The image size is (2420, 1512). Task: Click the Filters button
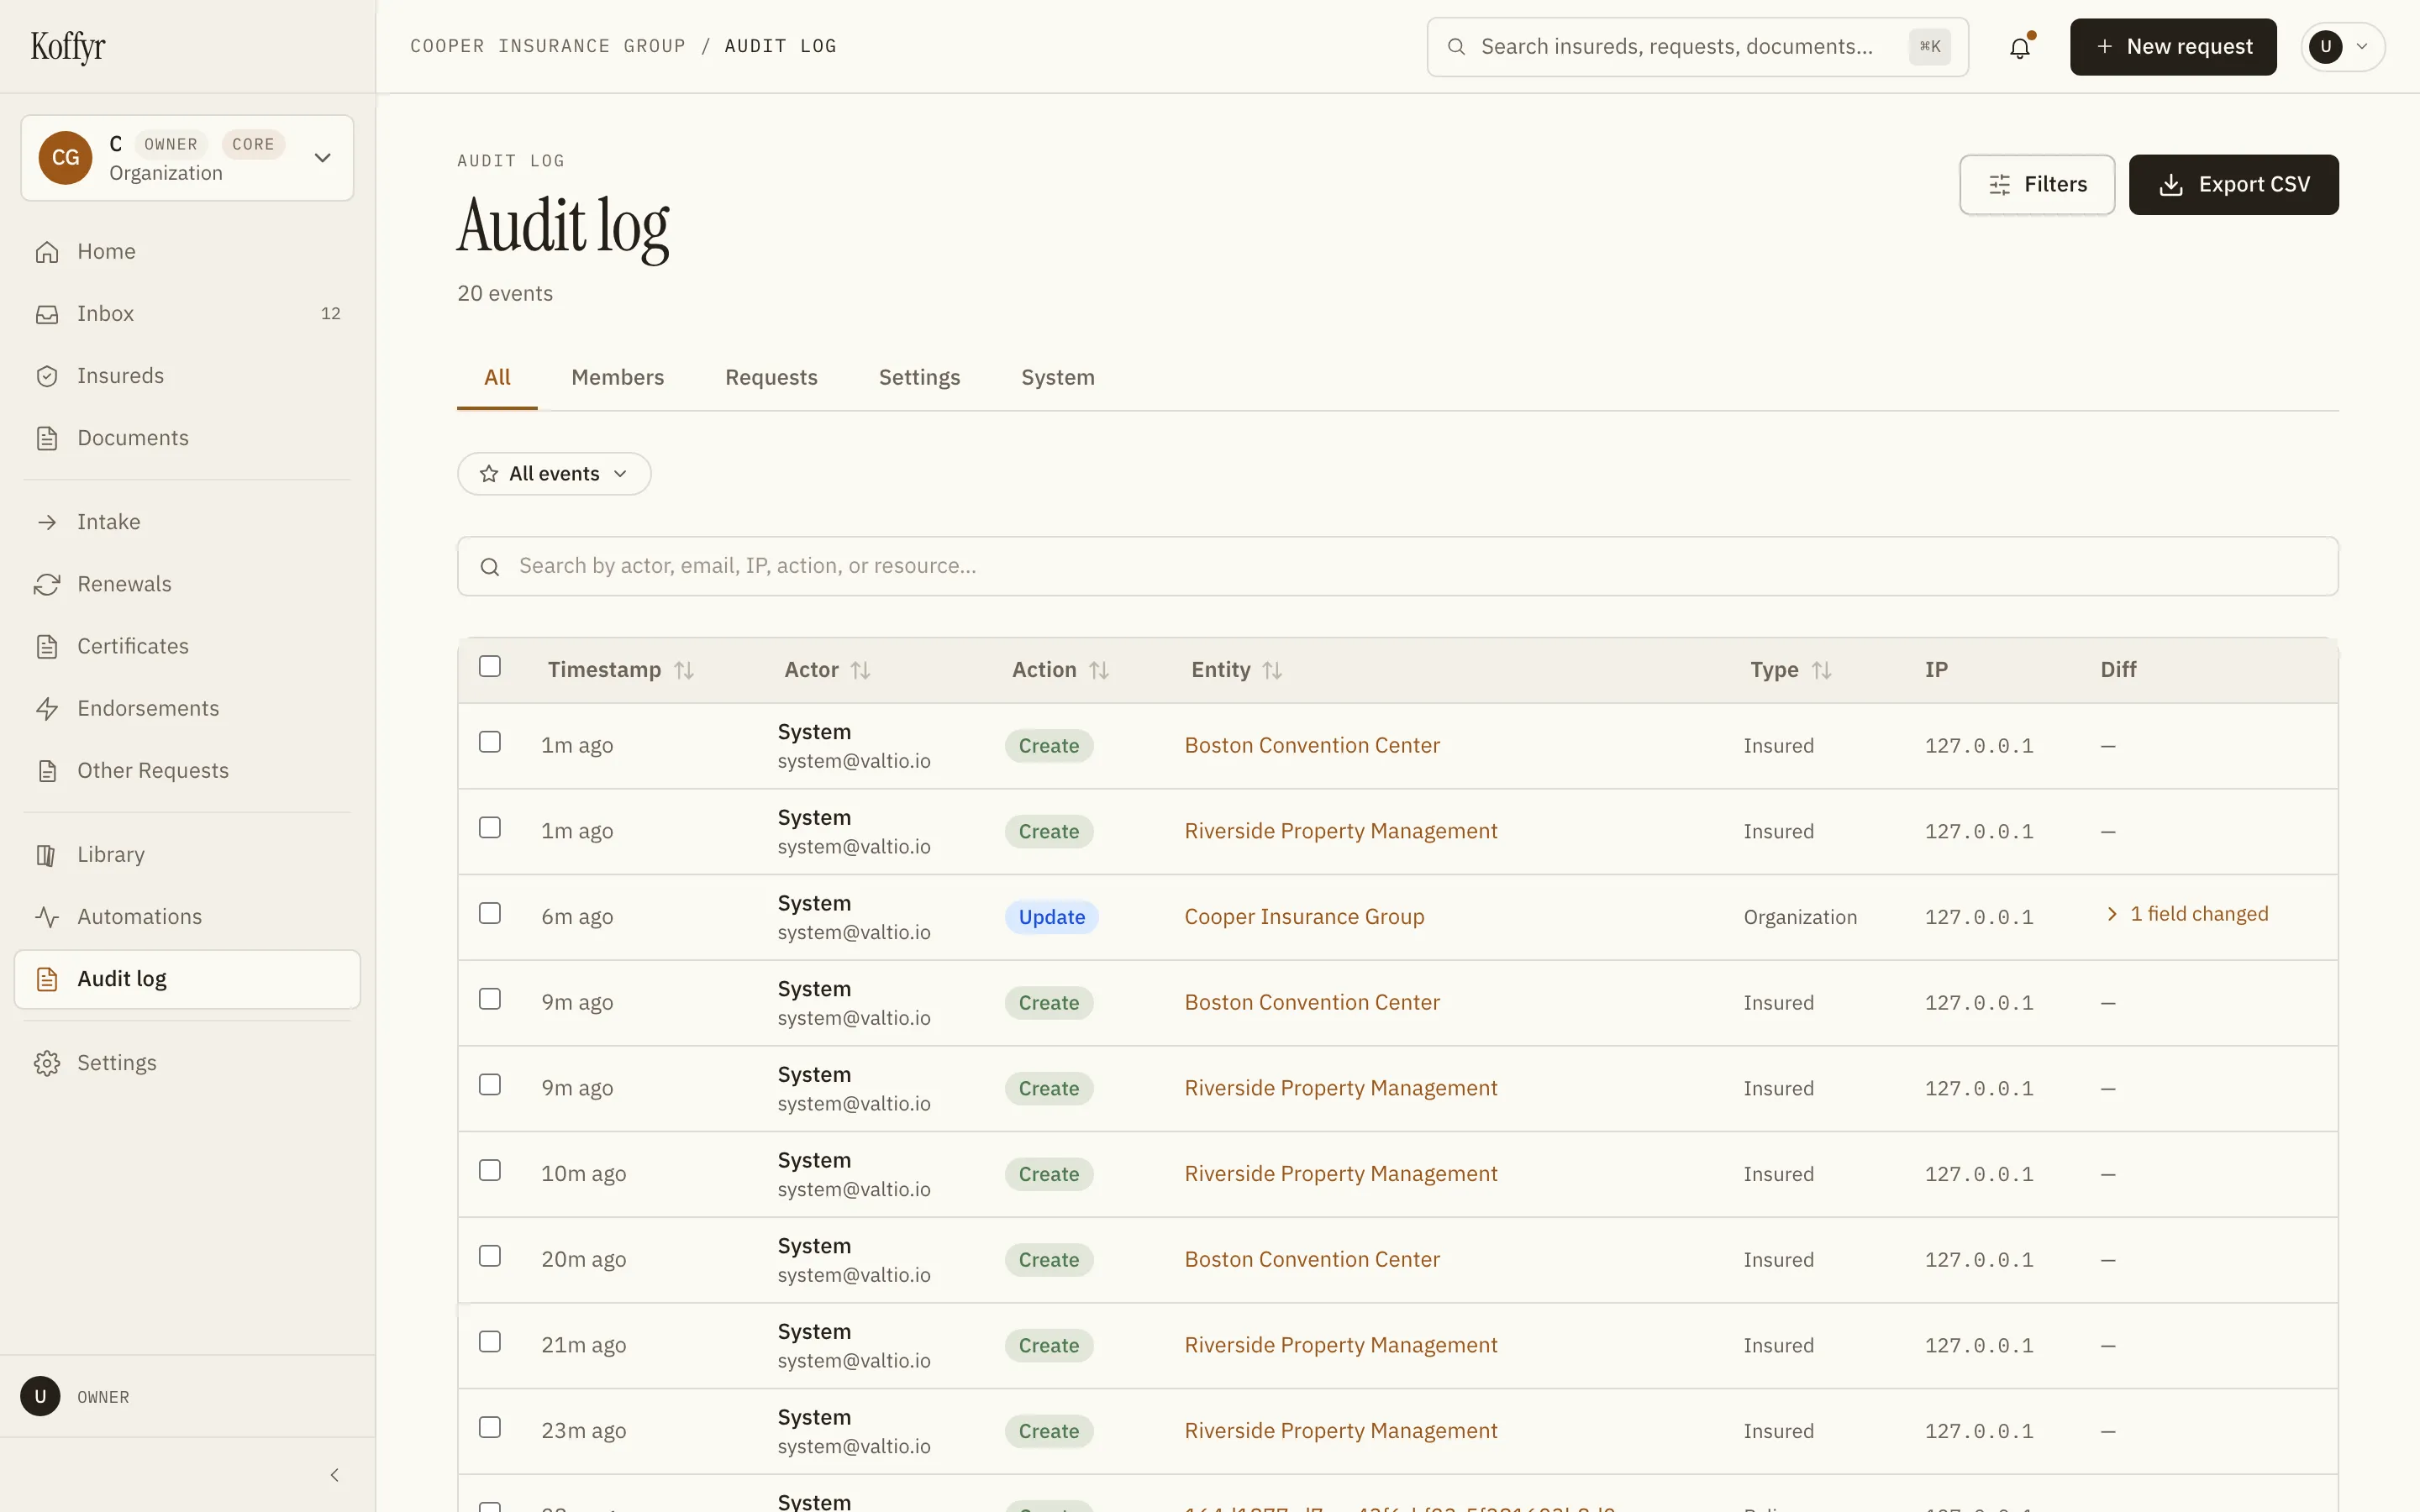coord(2037,185)
